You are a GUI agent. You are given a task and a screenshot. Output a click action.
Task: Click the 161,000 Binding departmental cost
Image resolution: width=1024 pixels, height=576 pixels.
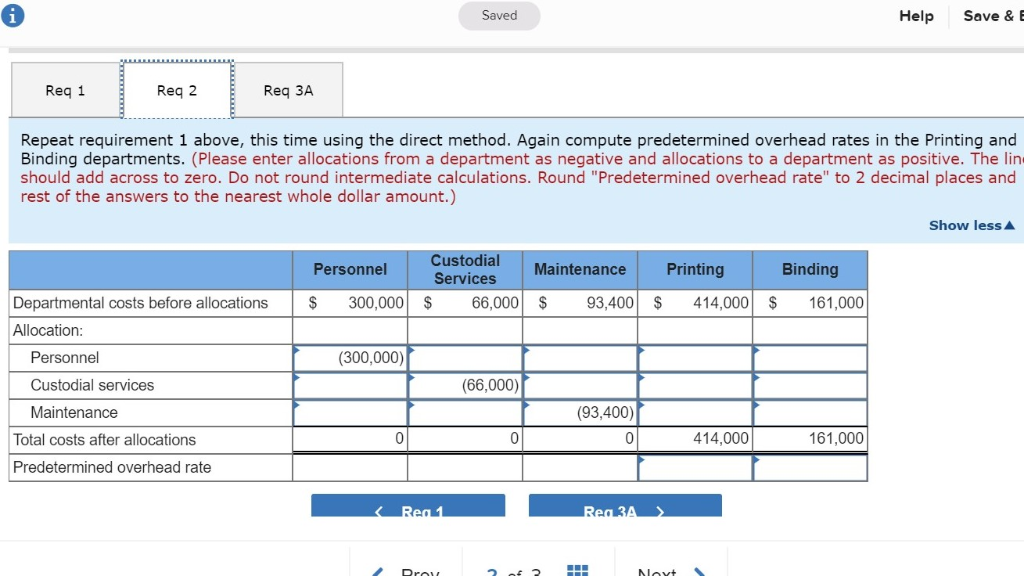point(836,303)
